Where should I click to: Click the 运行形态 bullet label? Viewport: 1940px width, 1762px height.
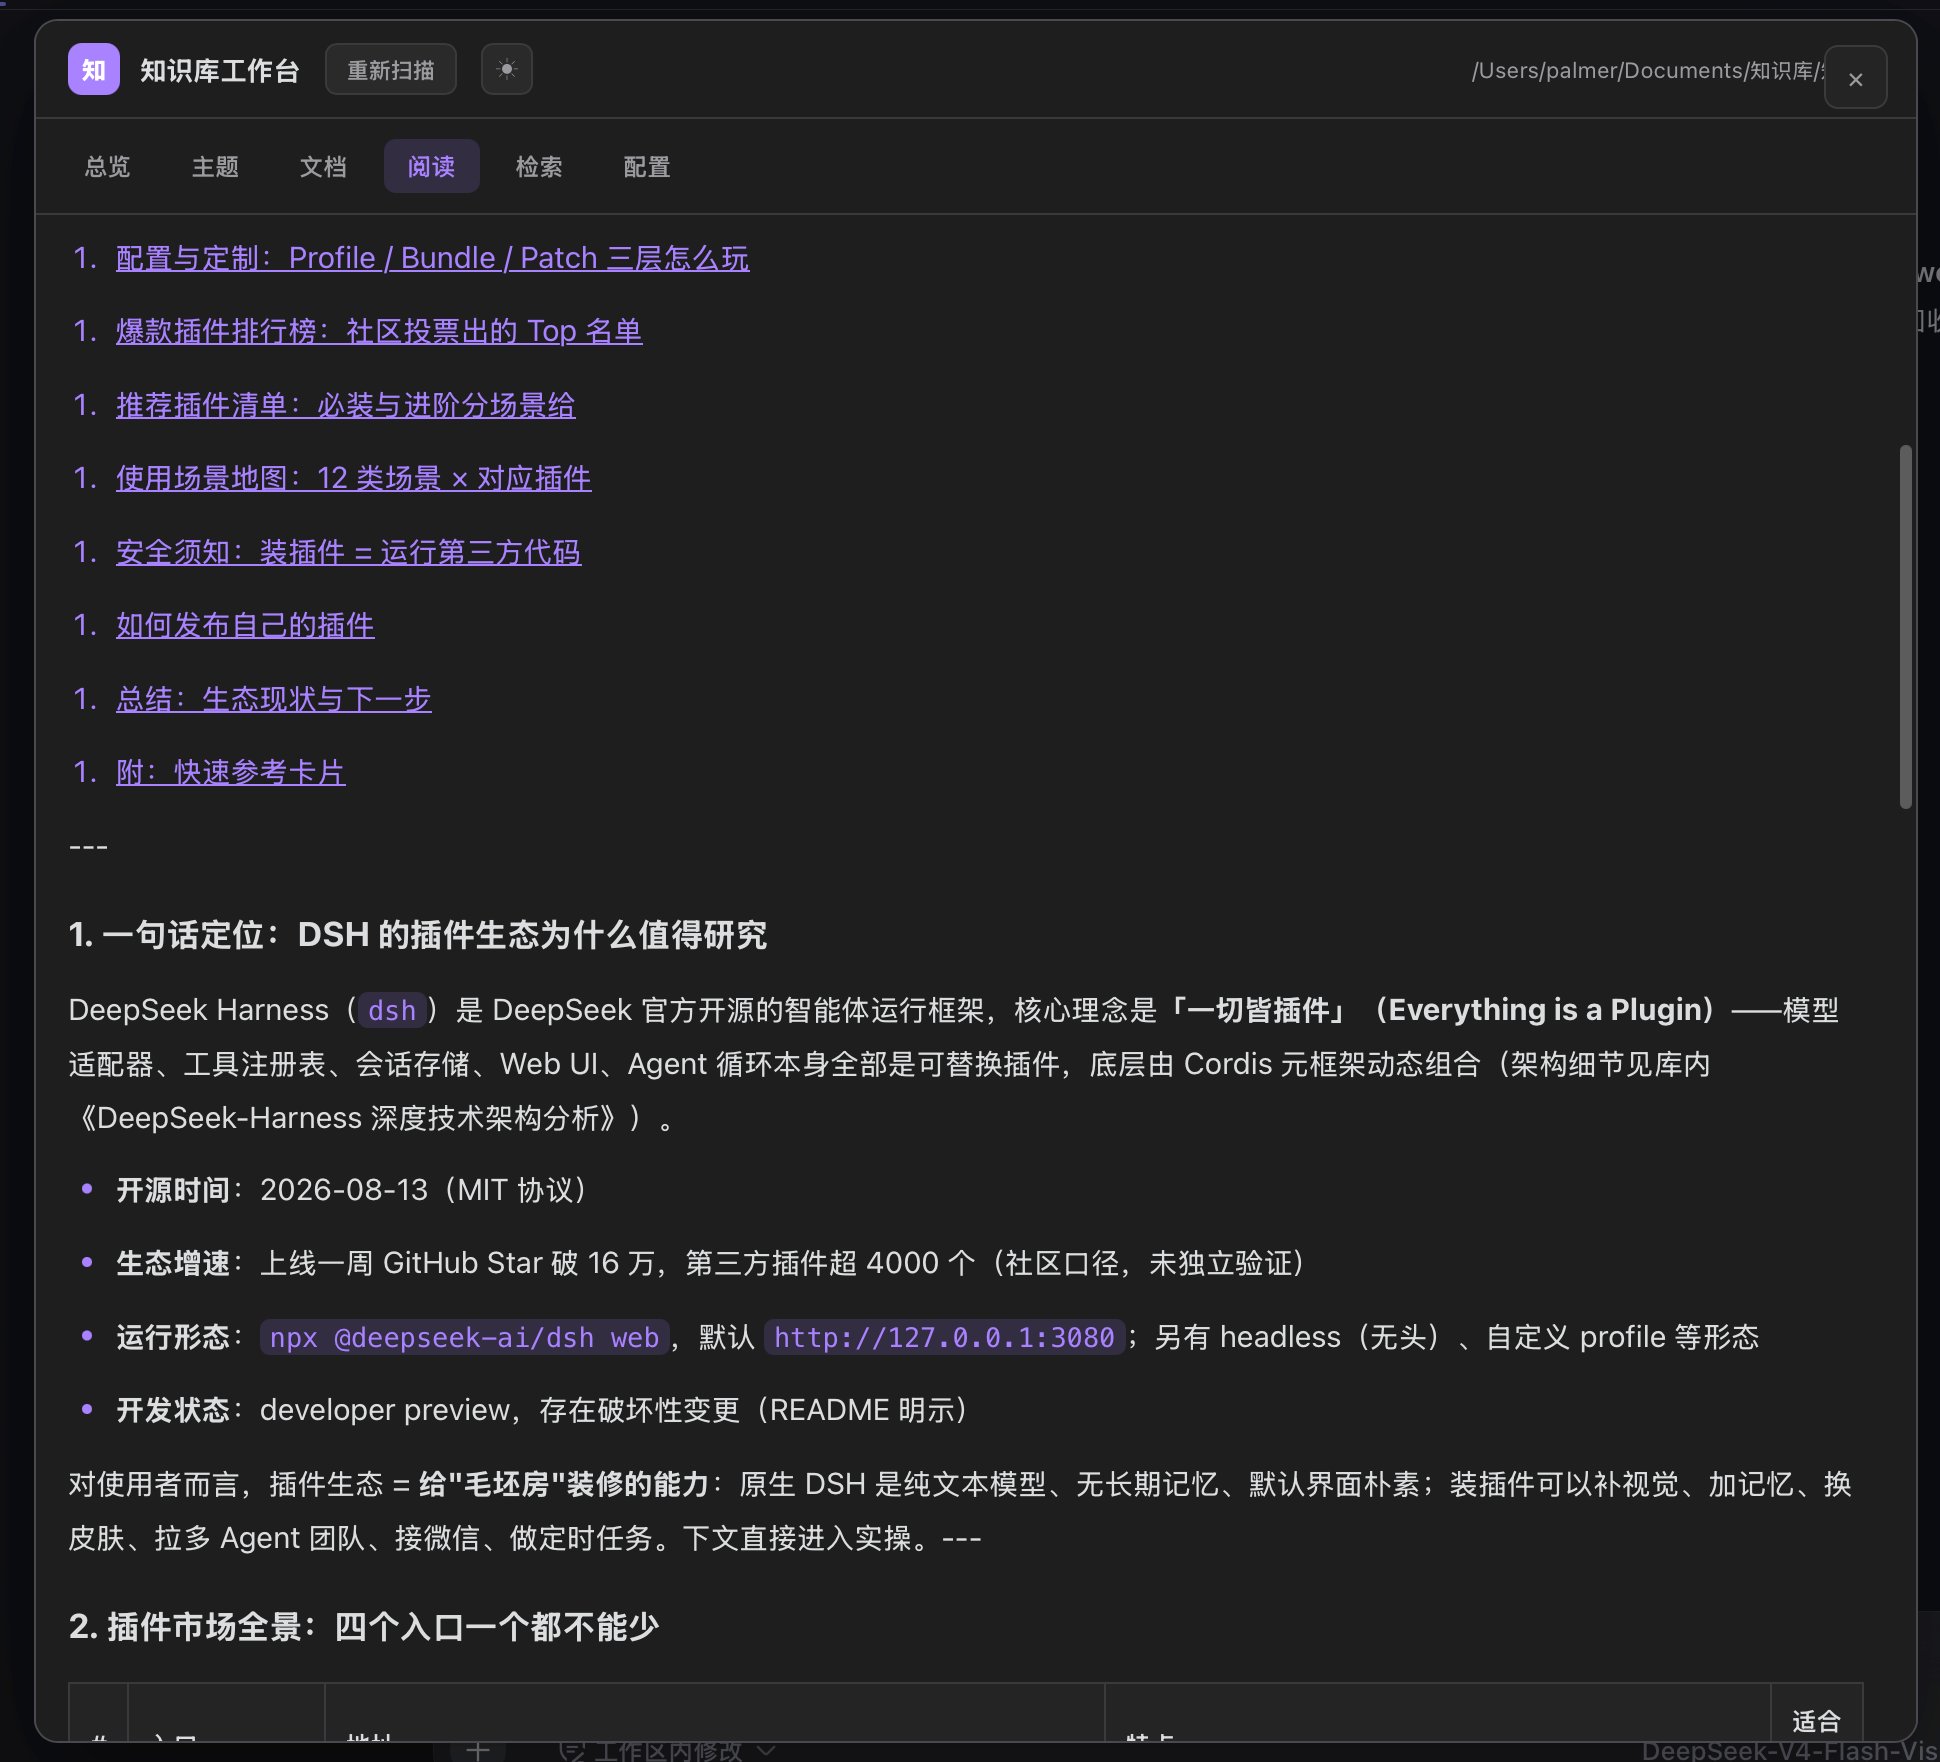coord(174,1337)
